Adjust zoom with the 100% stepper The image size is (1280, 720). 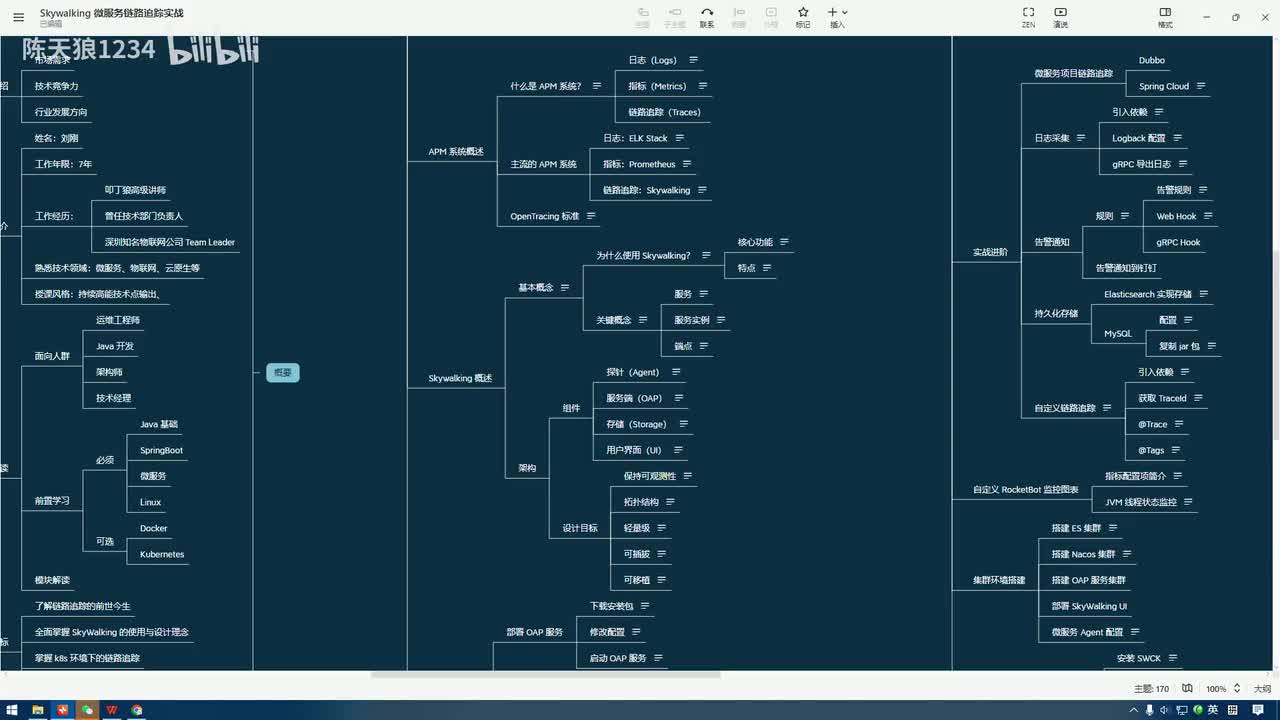[x=1238, y=689]
